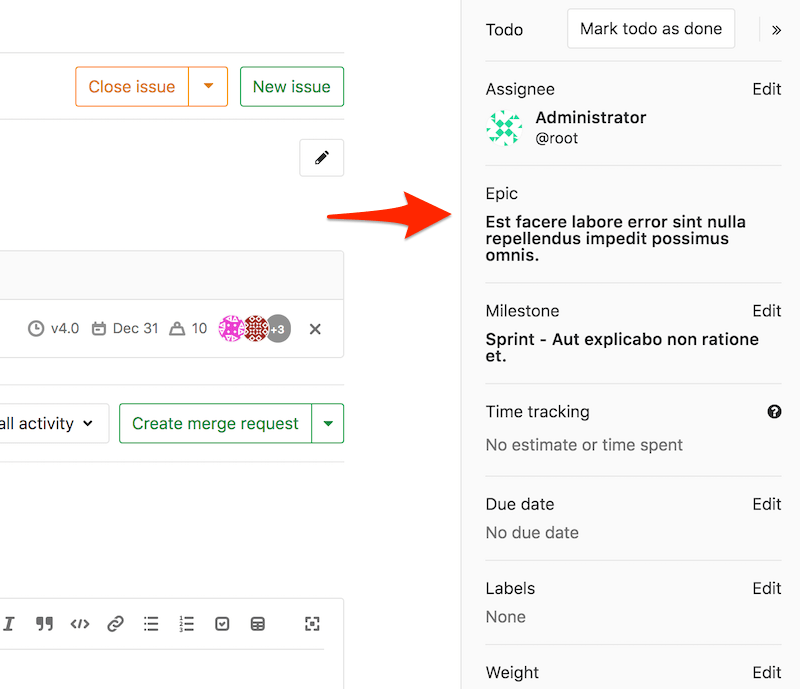
Task: Edit the issue title with the pencil icon
Action: pos(321,157)
